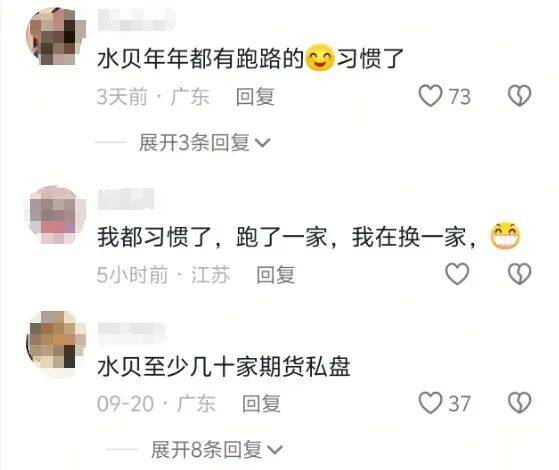This screenshot has height=470, width=559.
Task: Like the comment with 73 likes
Action: pos(430,96)
